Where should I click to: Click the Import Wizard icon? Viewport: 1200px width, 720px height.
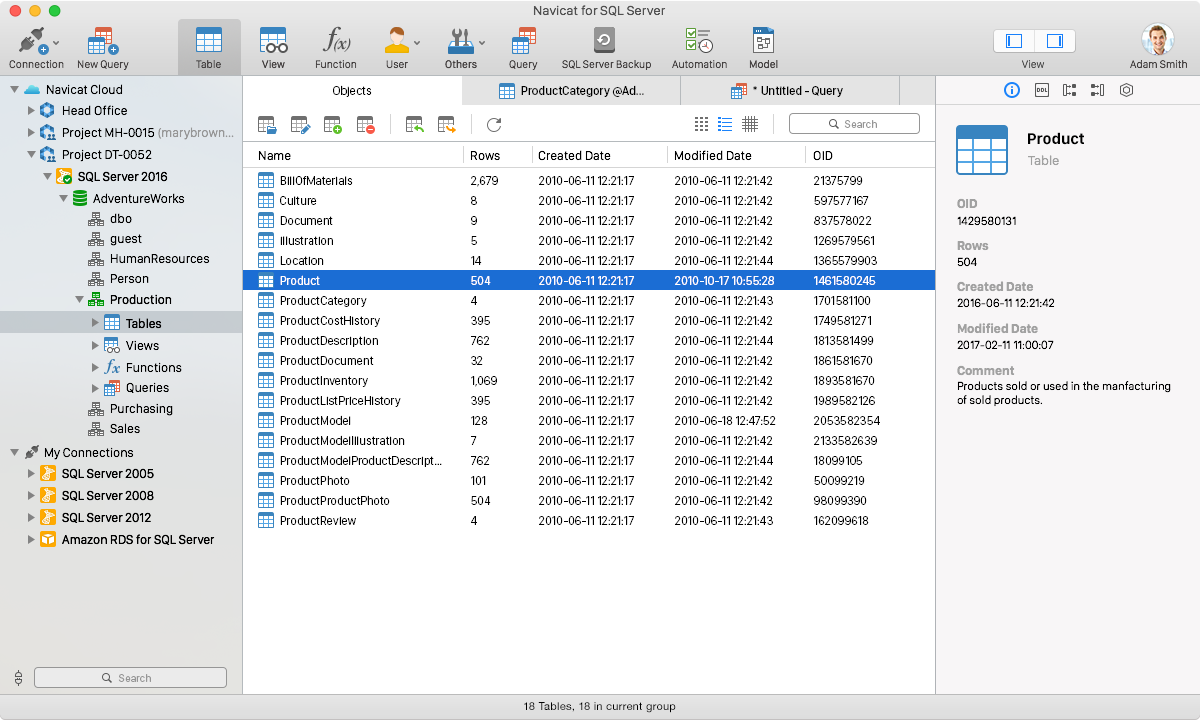pos(414,125)
